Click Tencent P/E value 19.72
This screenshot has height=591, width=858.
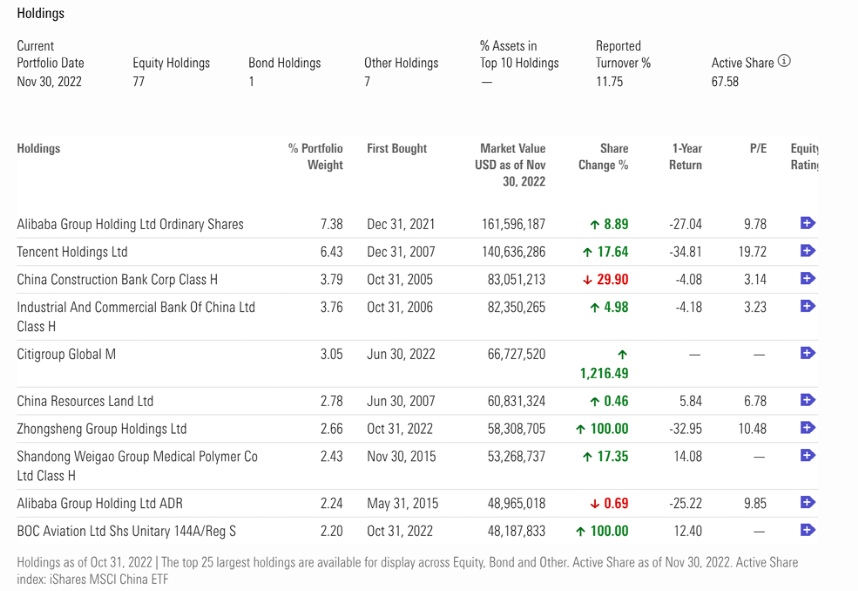(x=753, y=252)
